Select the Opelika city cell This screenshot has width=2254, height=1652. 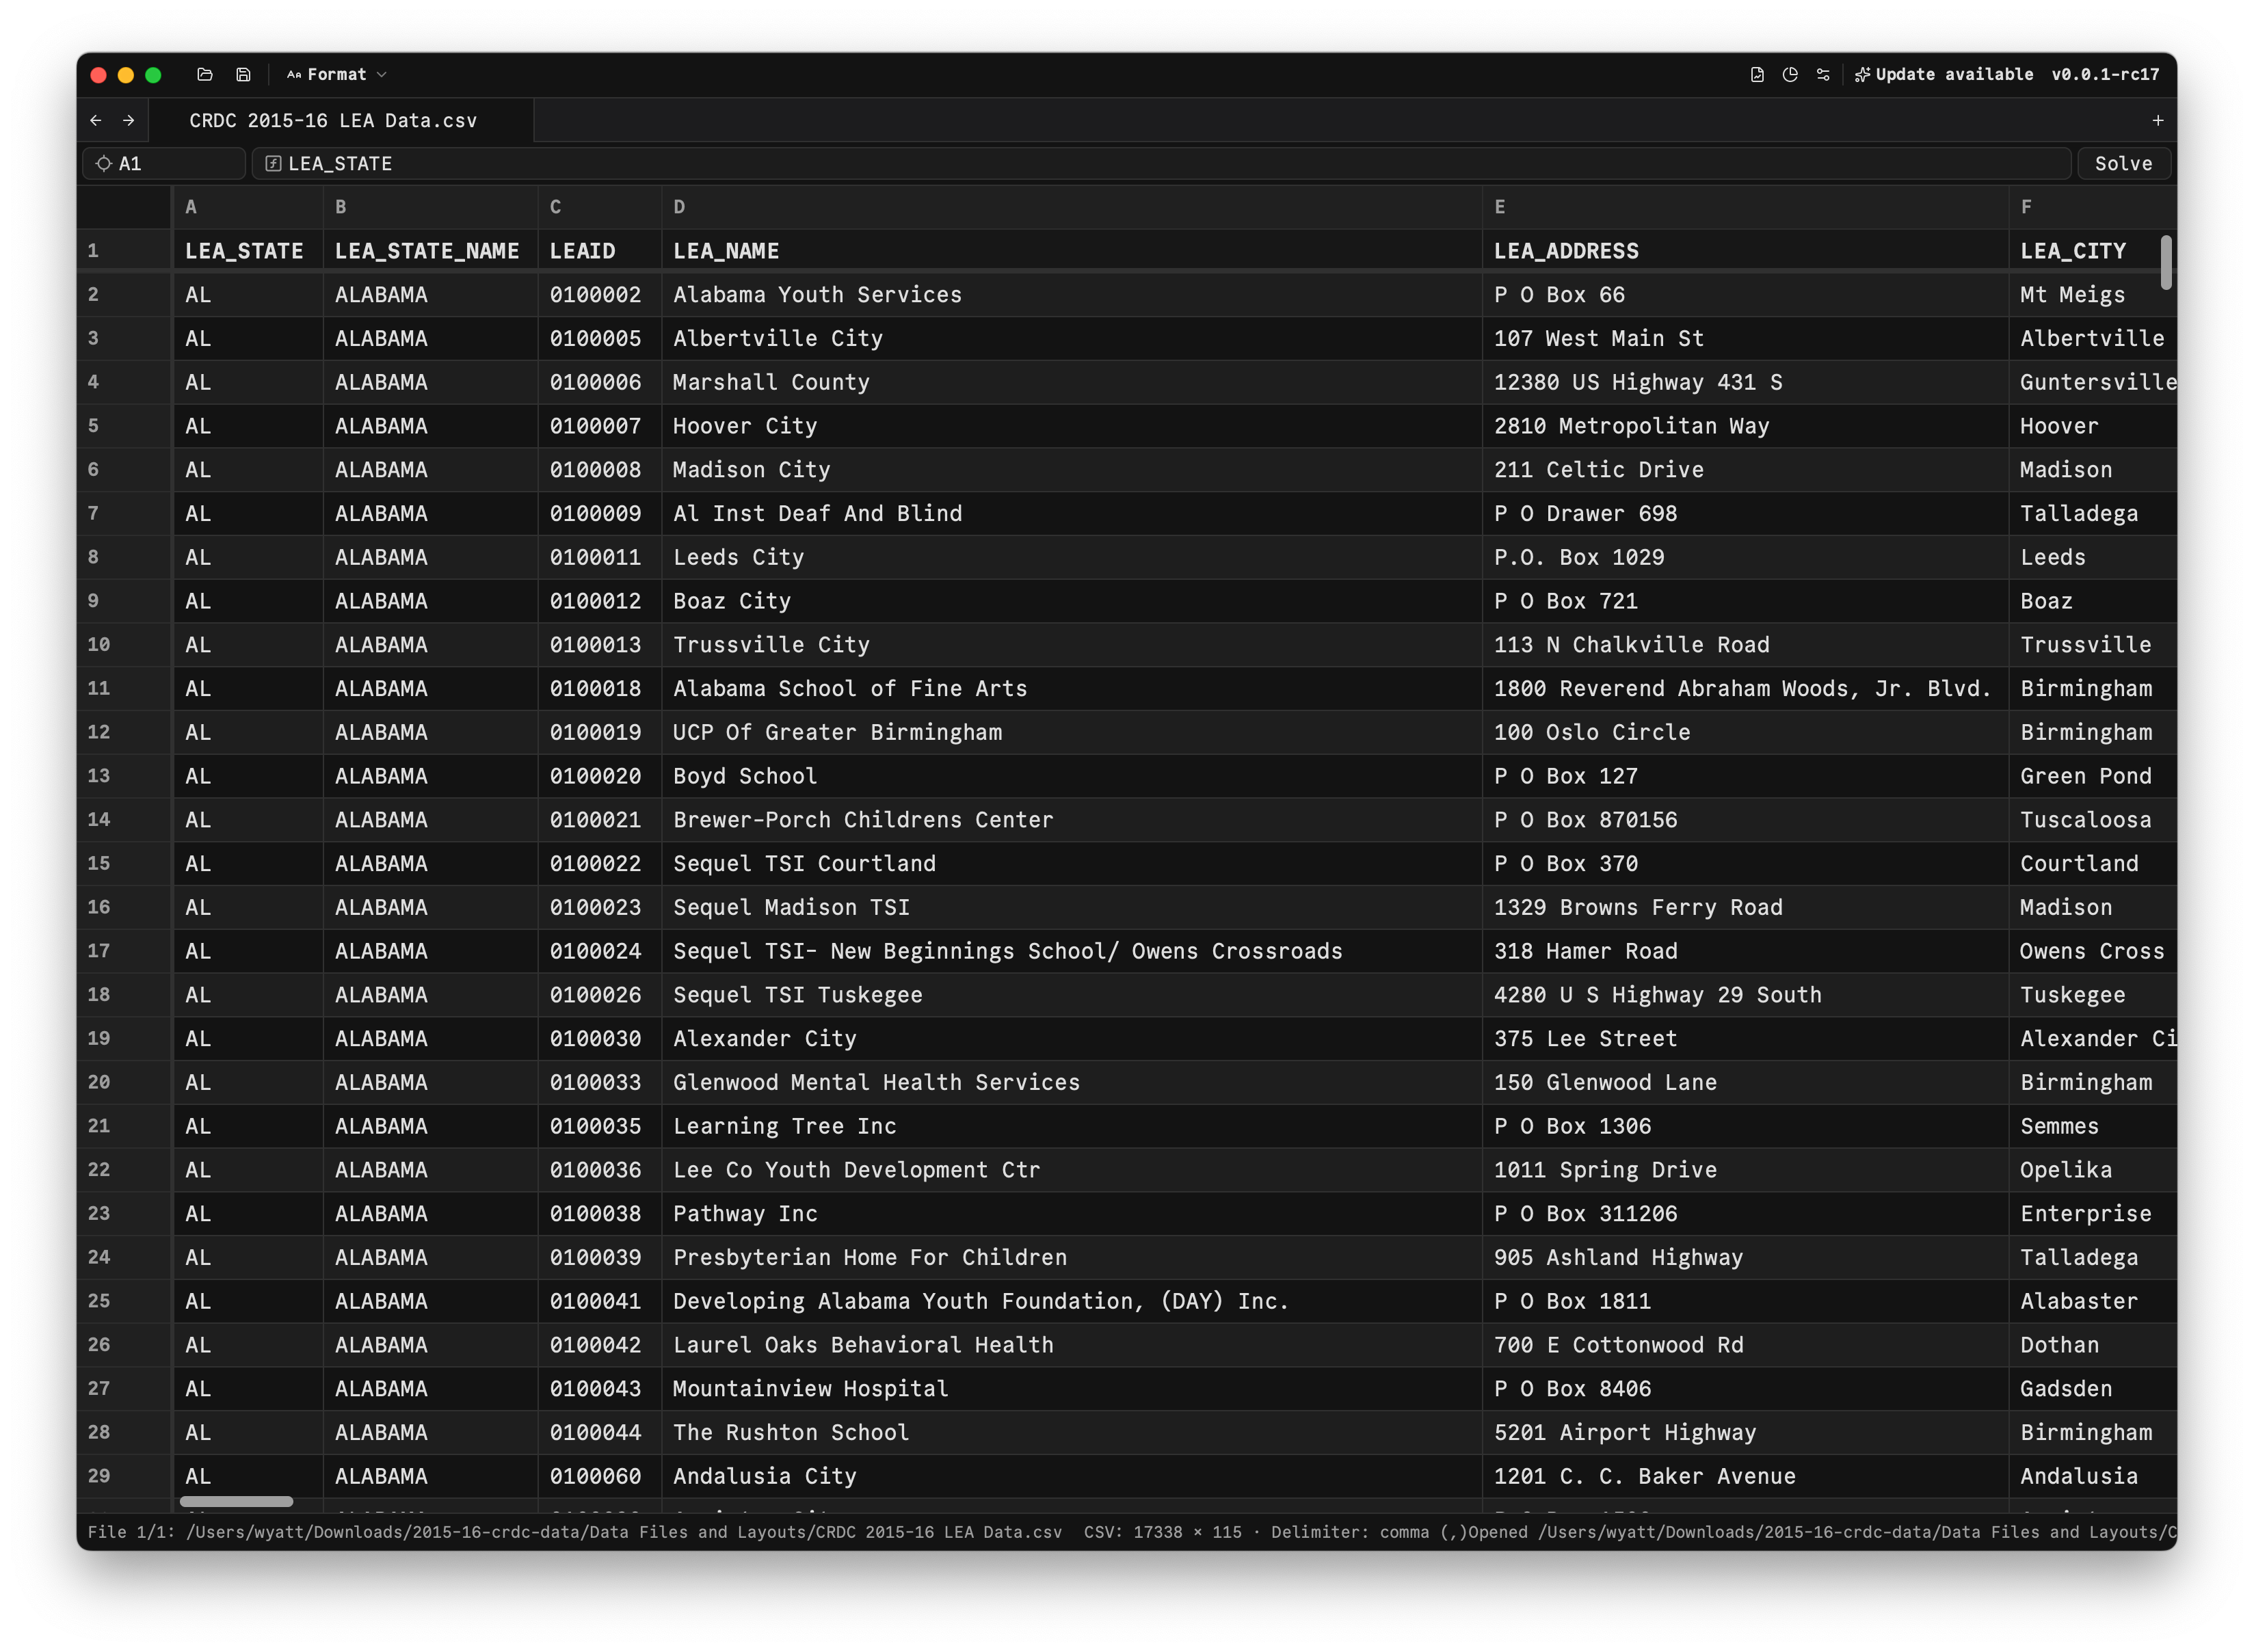2092,1170
